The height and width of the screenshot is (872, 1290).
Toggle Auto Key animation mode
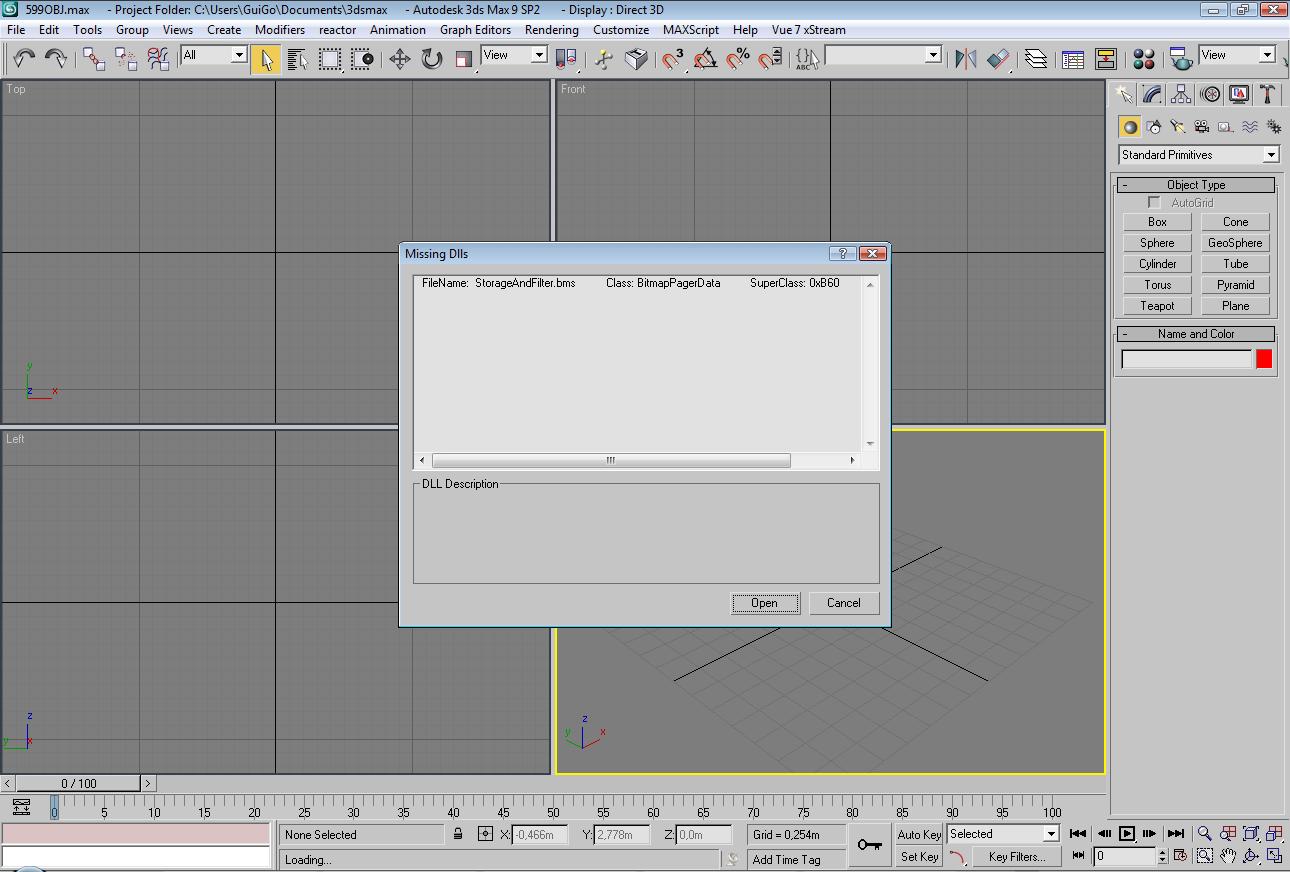[x=919, y=835]
